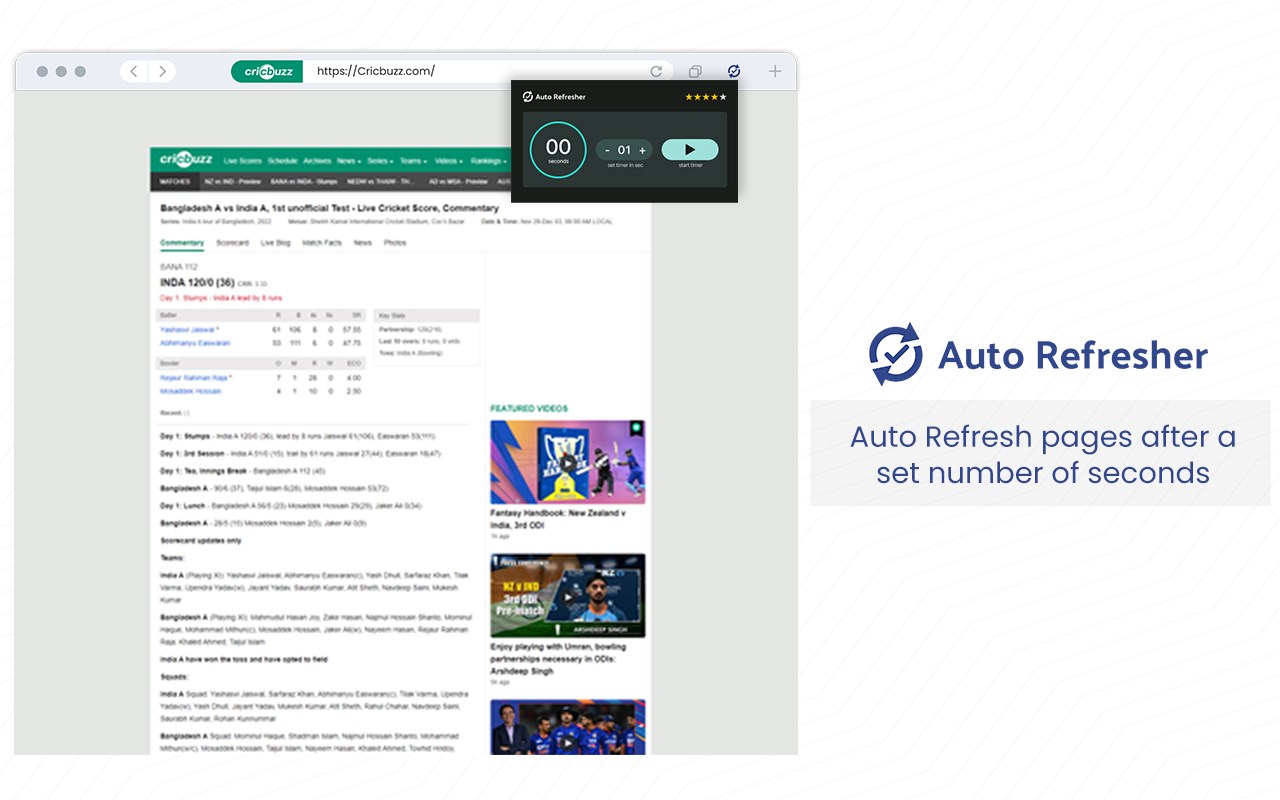This screenshot has width=1280, height=800.
Task: Select AD vs MSA Preview match
Action: pos(458,182)
